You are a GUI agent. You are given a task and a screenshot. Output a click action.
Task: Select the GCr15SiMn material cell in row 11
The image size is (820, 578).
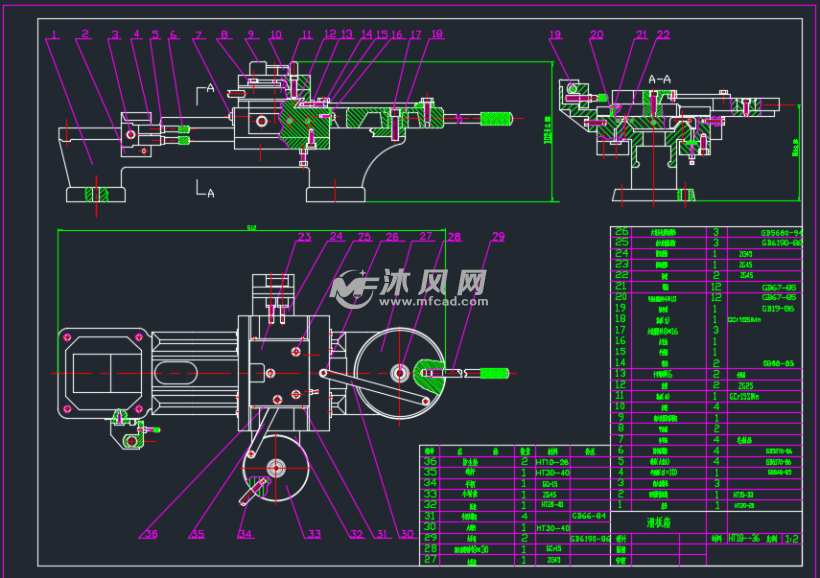tap(744, 396)
